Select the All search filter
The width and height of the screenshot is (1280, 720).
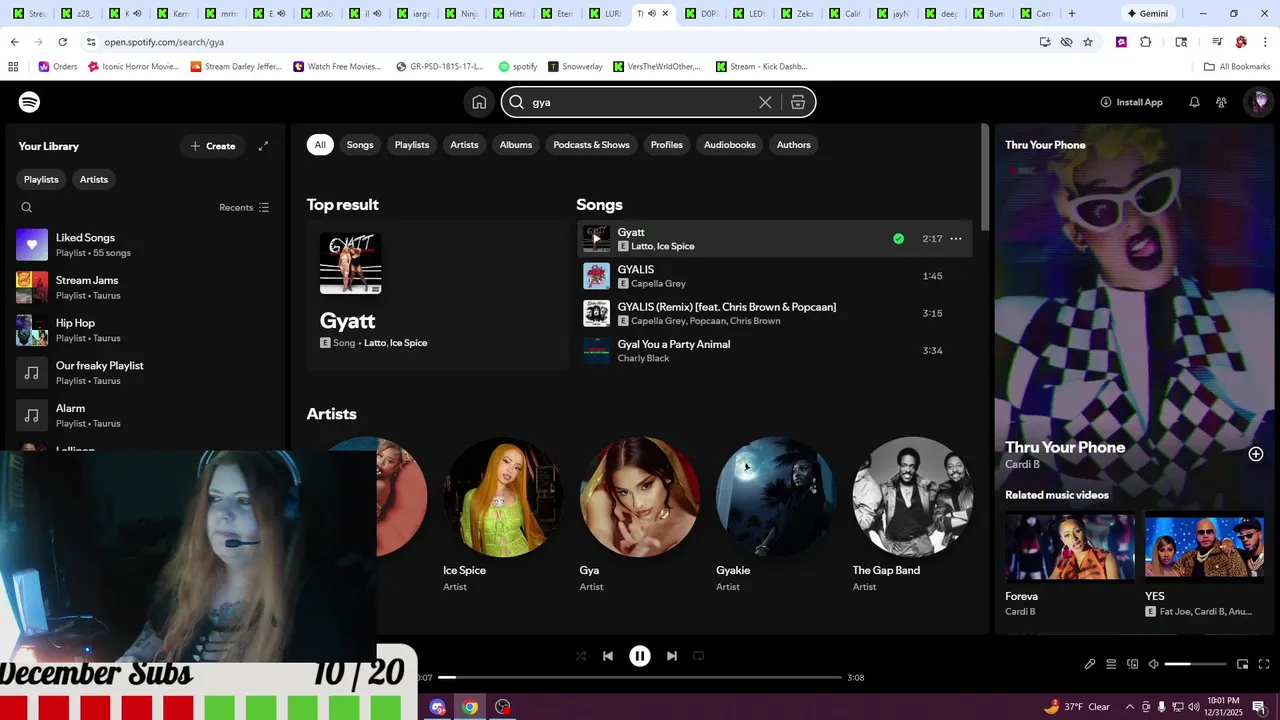[x=320, y=145]
